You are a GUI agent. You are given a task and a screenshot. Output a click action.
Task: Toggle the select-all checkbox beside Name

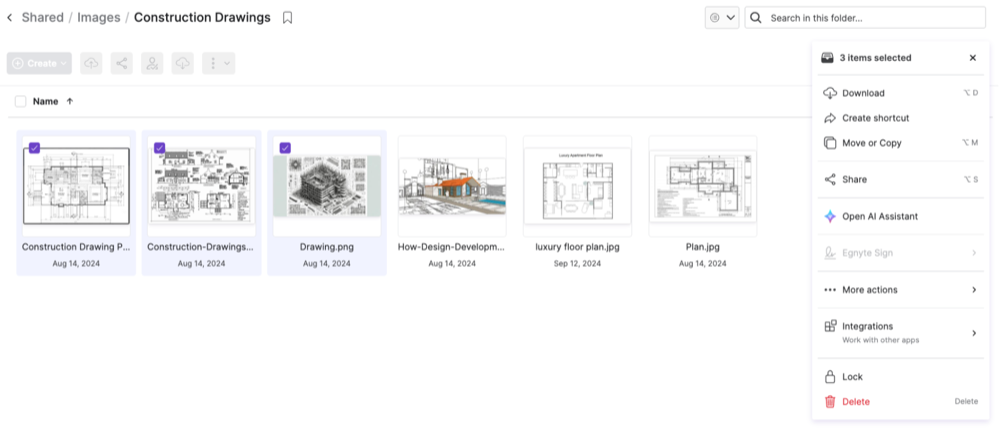point(20,101)
